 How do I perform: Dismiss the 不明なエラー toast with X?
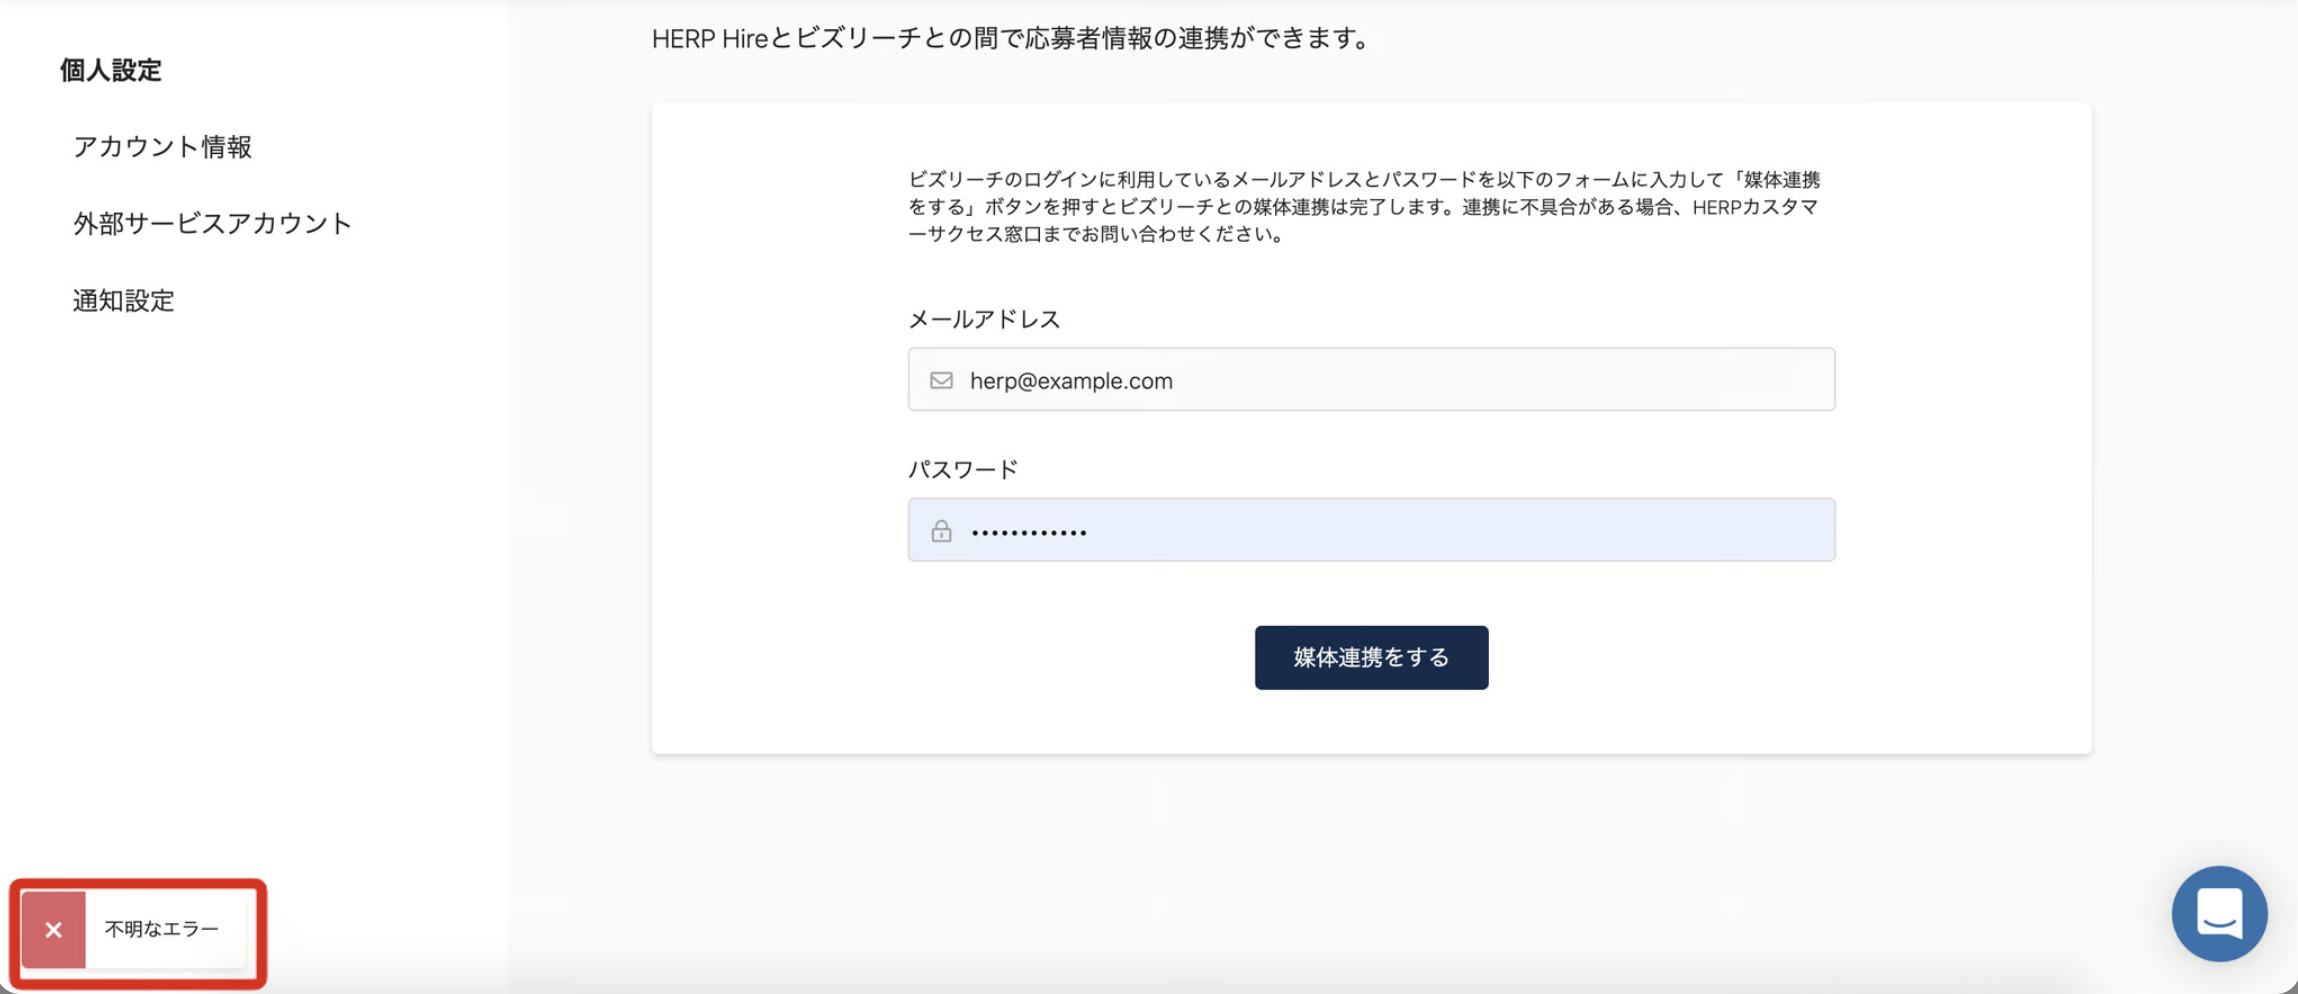point(54,930)
